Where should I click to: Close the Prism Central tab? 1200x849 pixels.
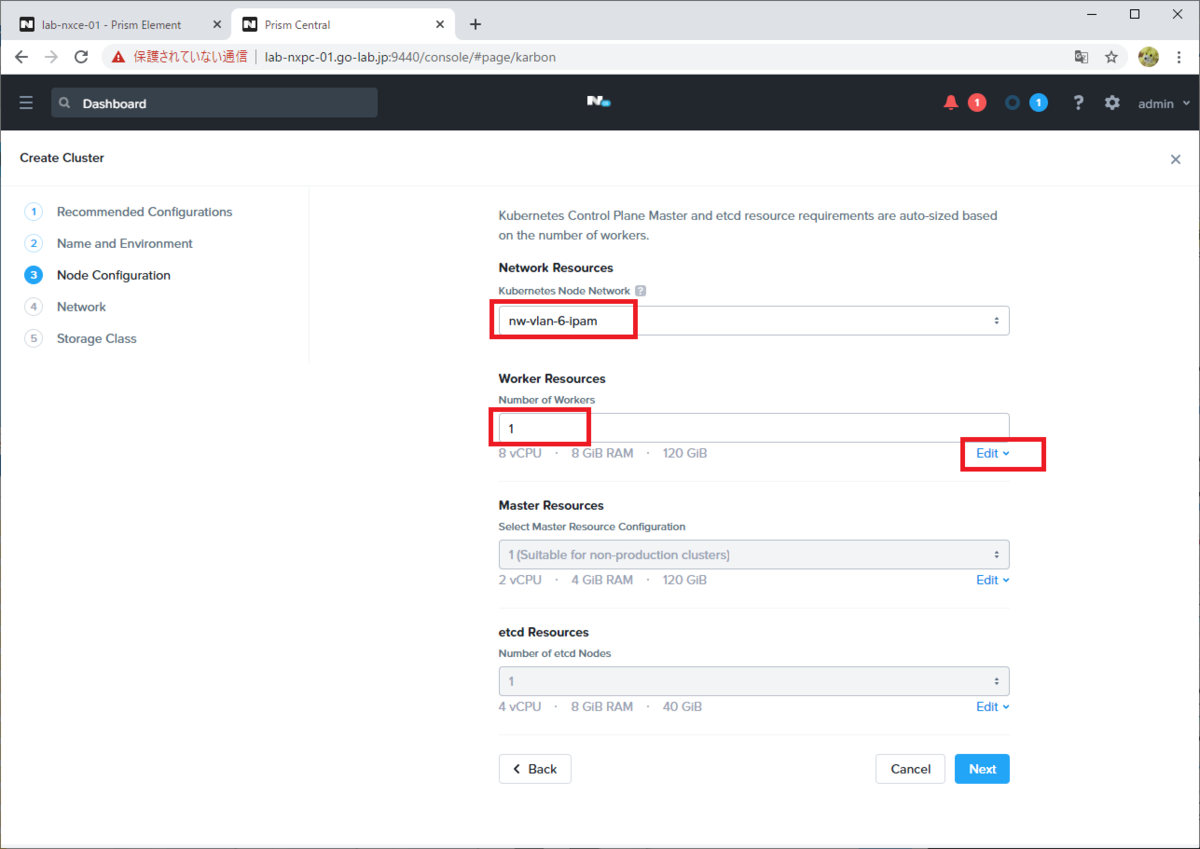440,24
